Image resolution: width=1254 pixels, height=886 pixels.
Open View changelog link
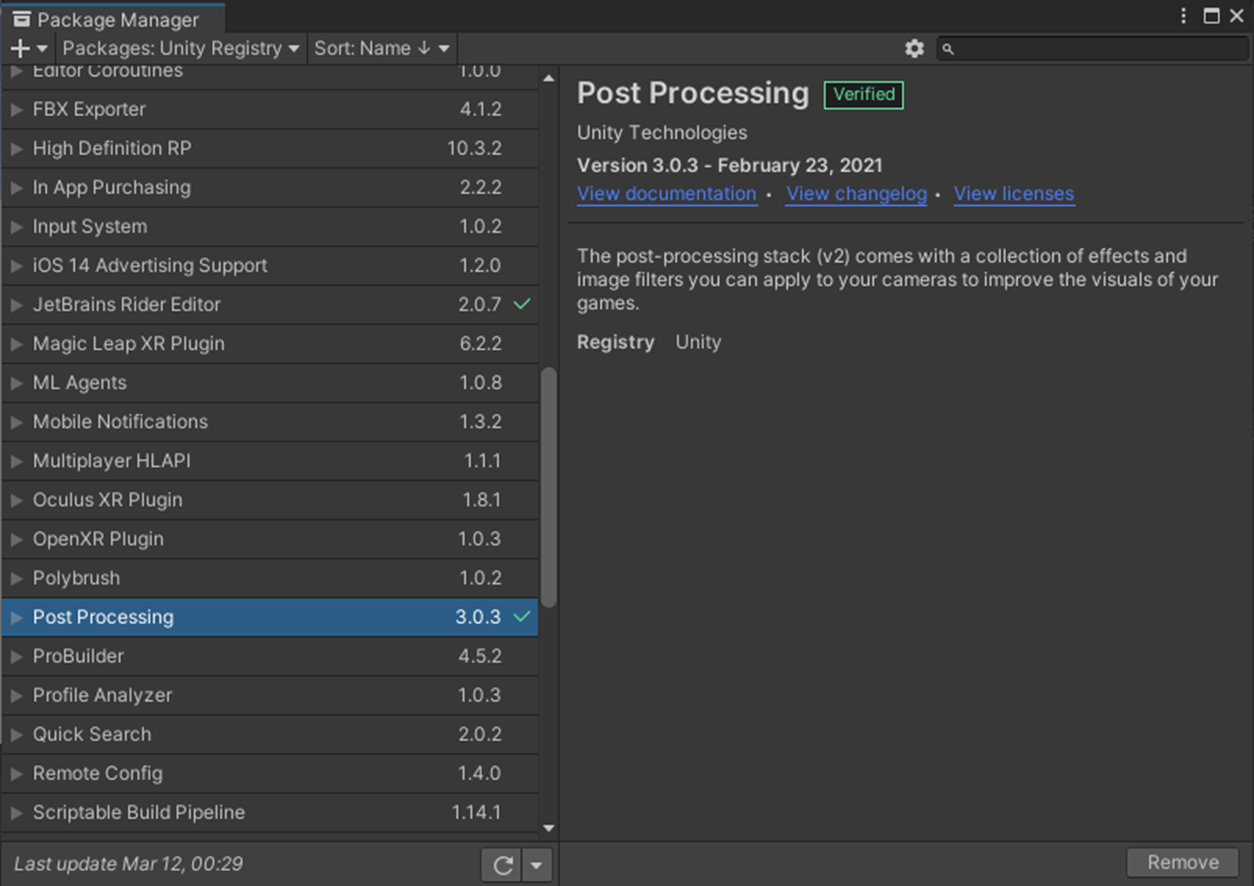[x=856, y=194]
